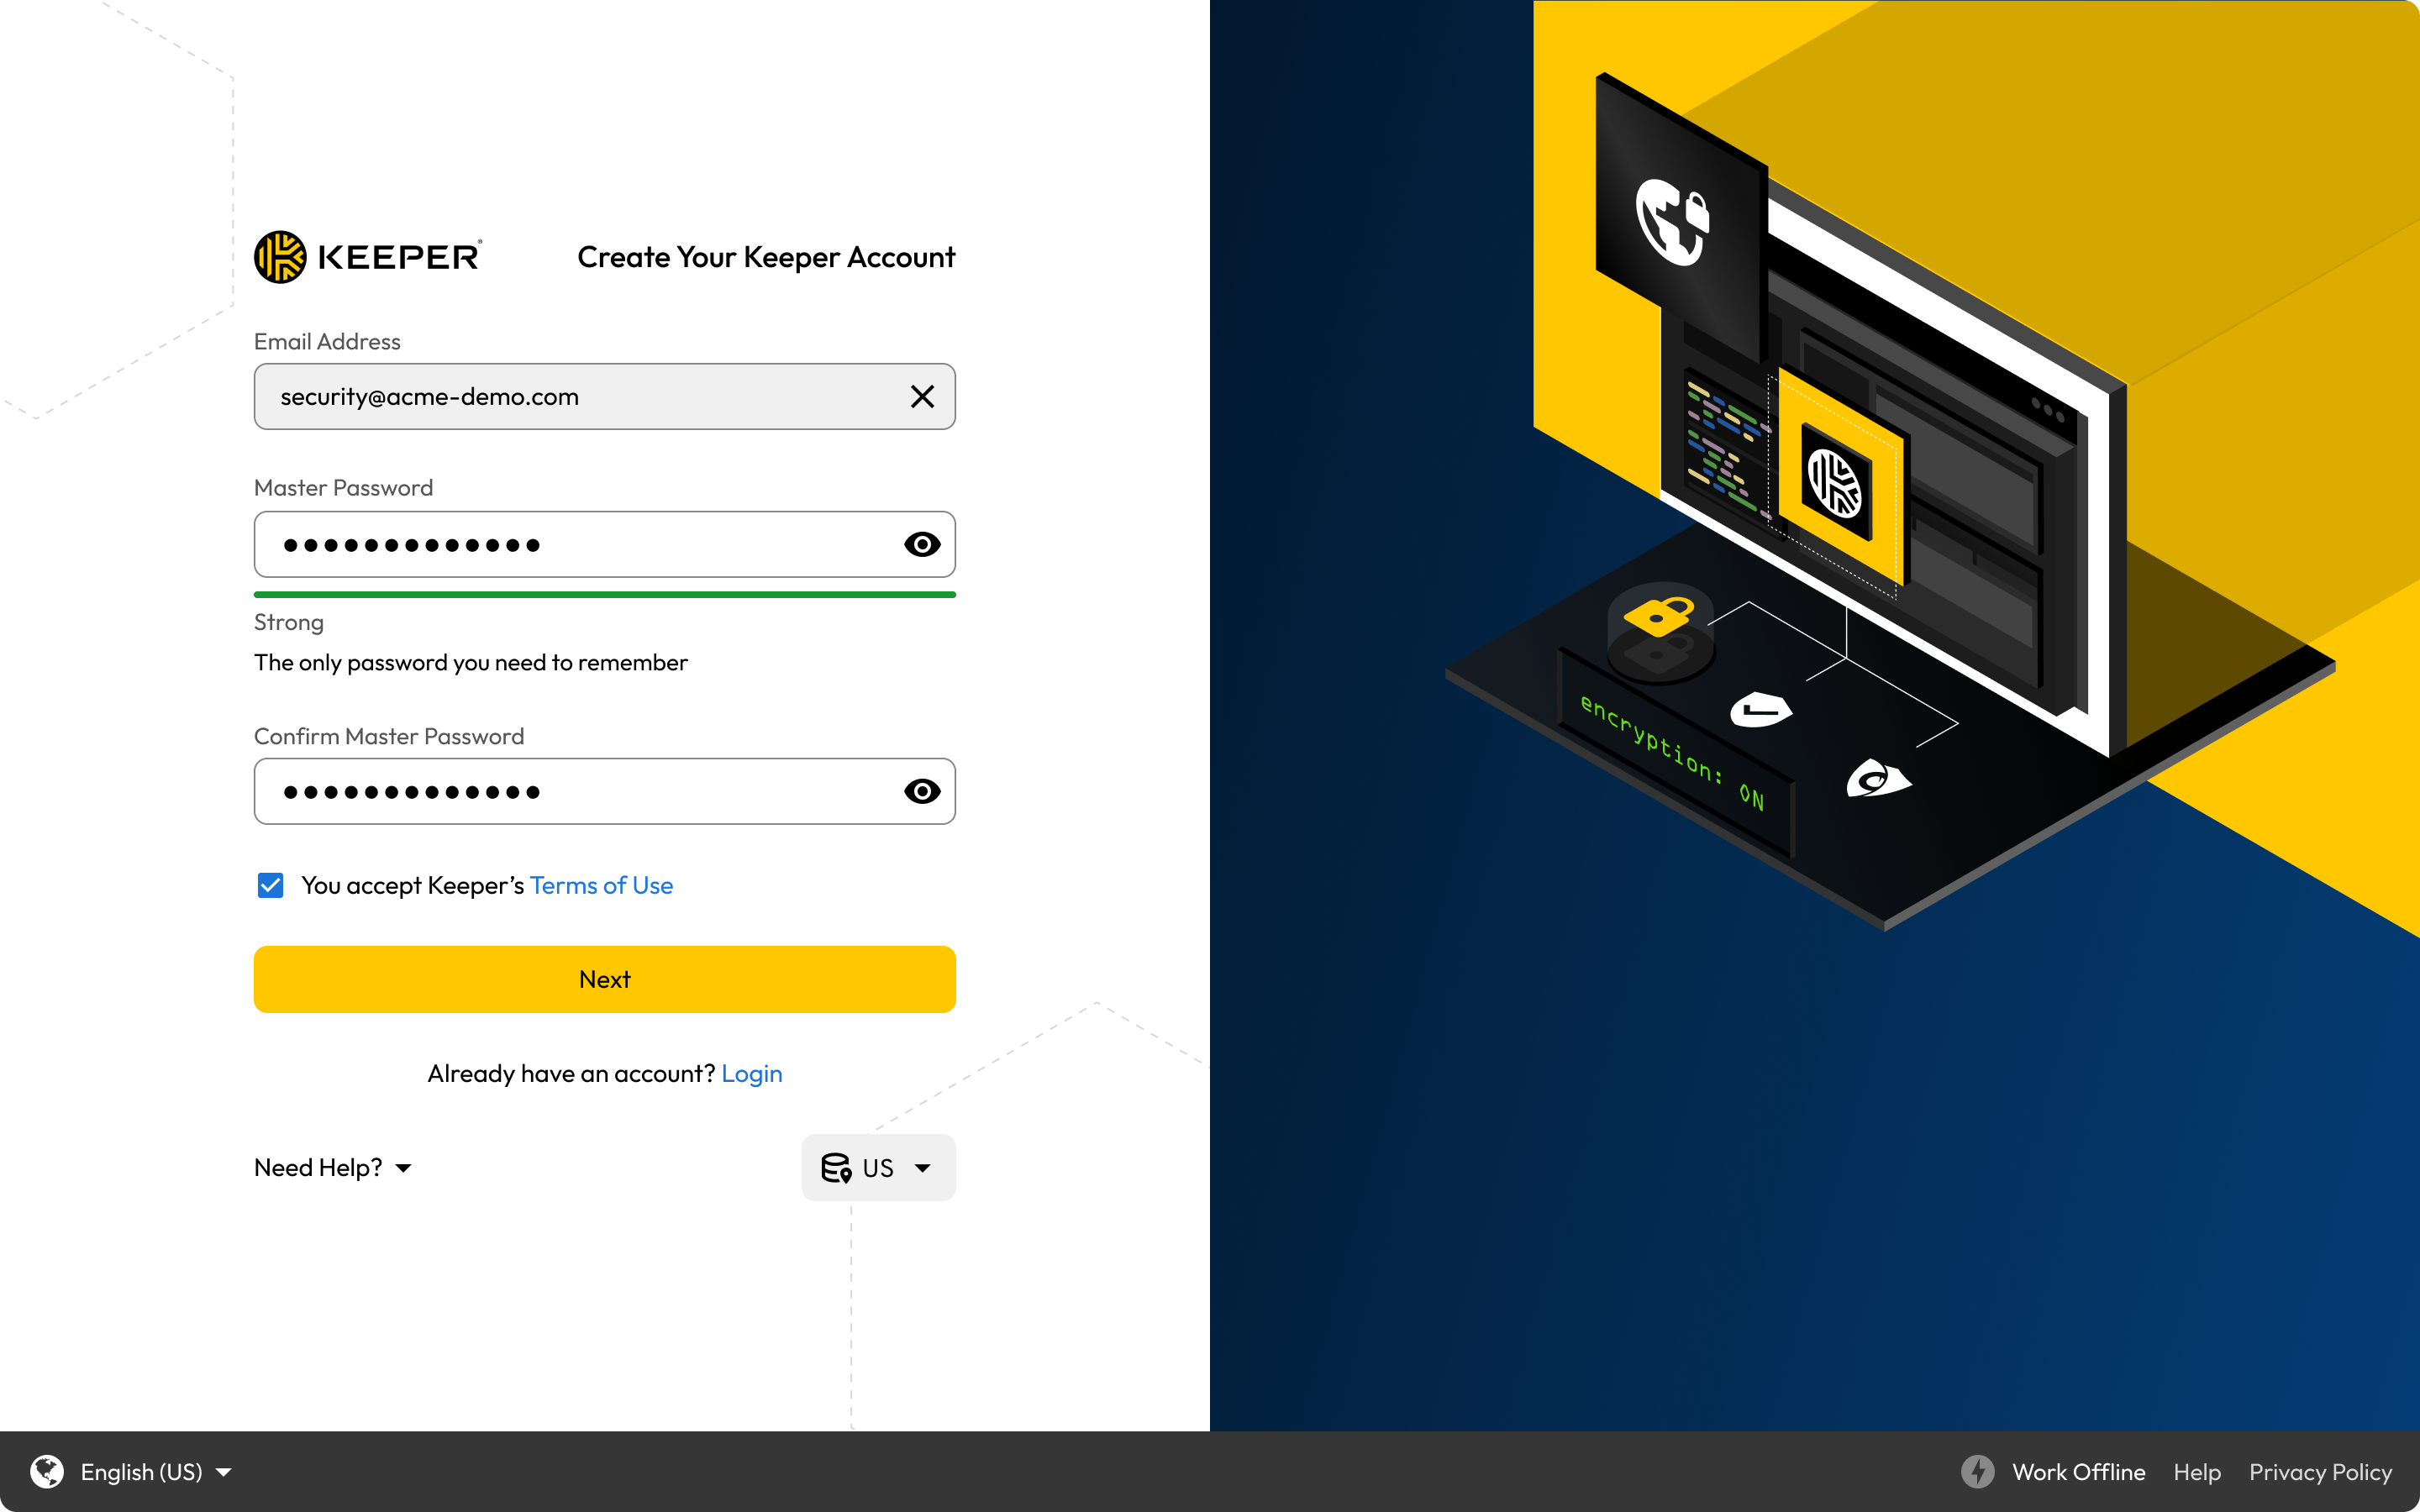
Task: Click the globe language icon
Action: coord(46,1472)
